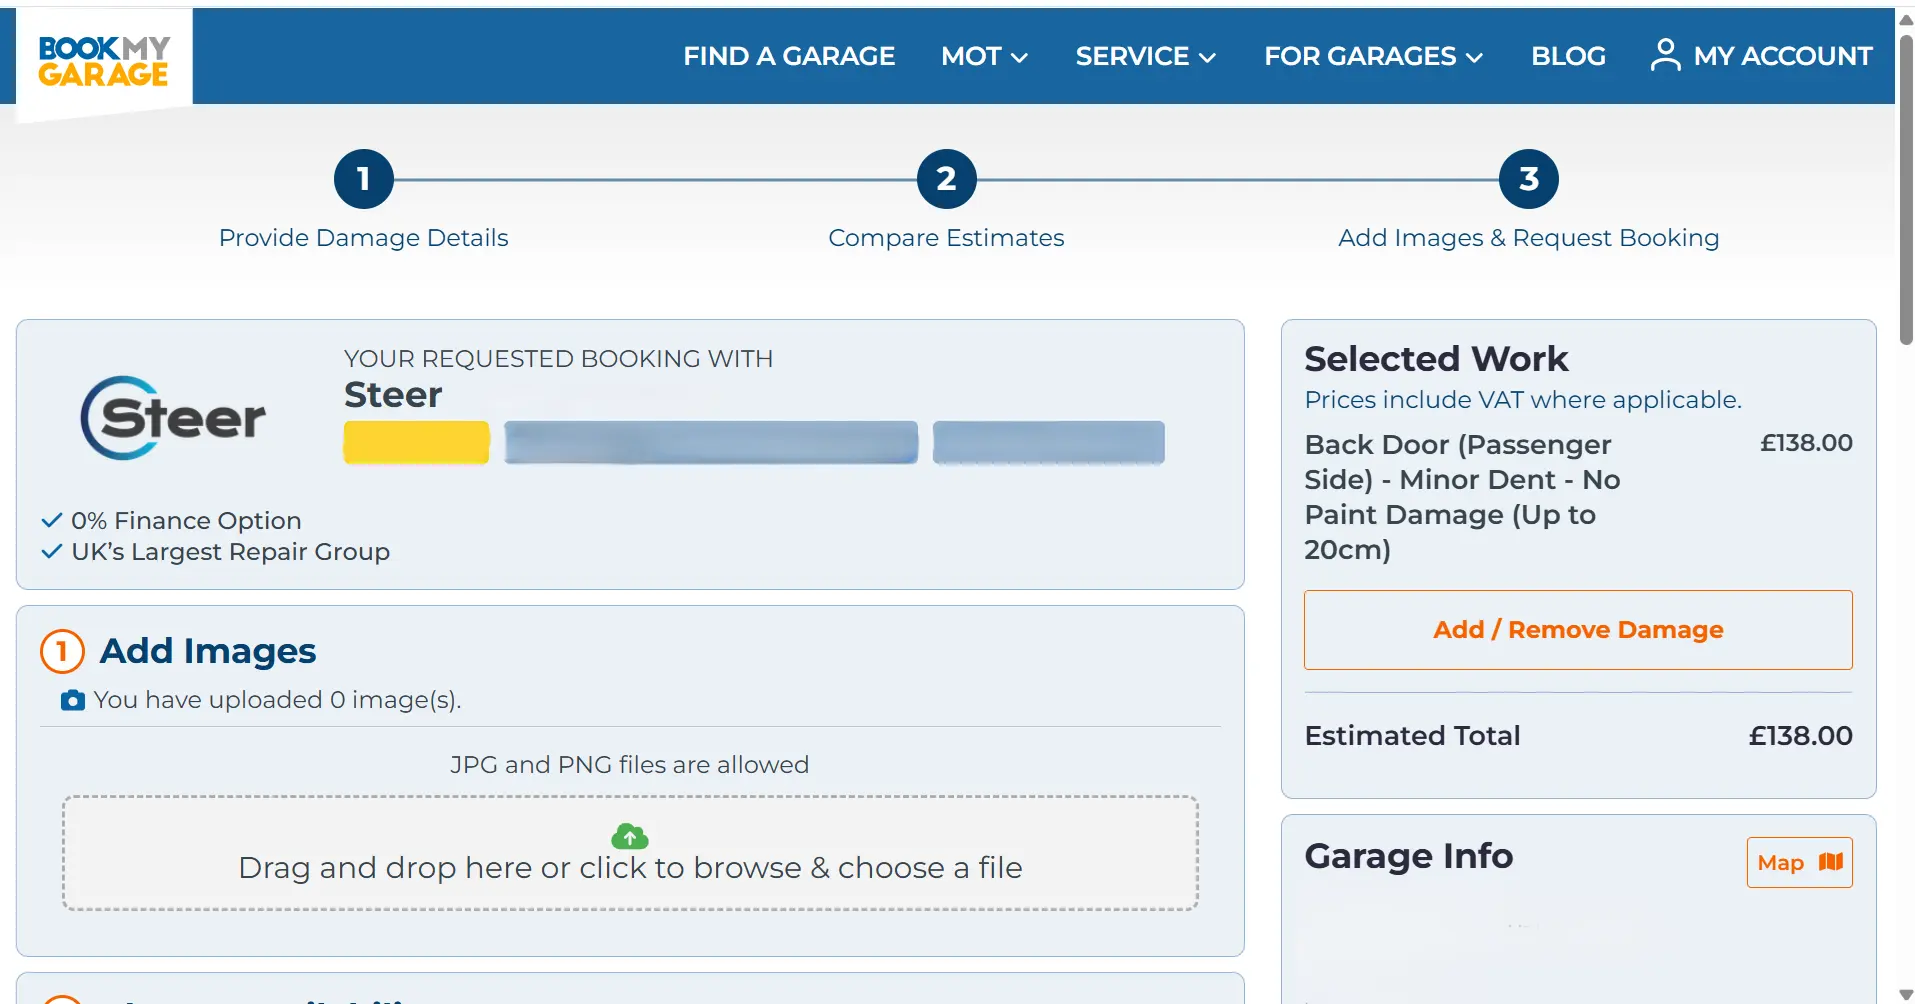Expand the FOR GARAGES dropdown
Screen dimensions: 1915x1004
[1371, 56]
